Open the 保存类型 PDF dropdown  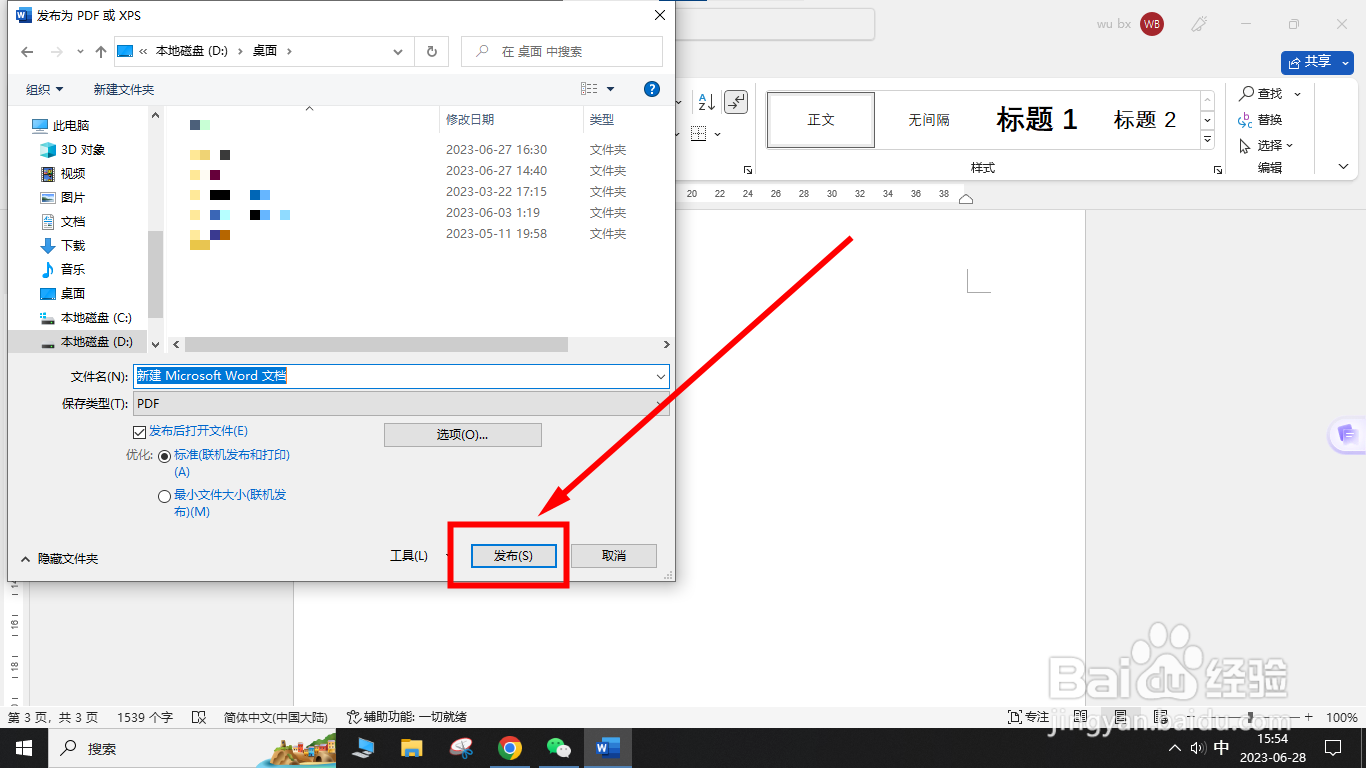(x=401, y=404)
